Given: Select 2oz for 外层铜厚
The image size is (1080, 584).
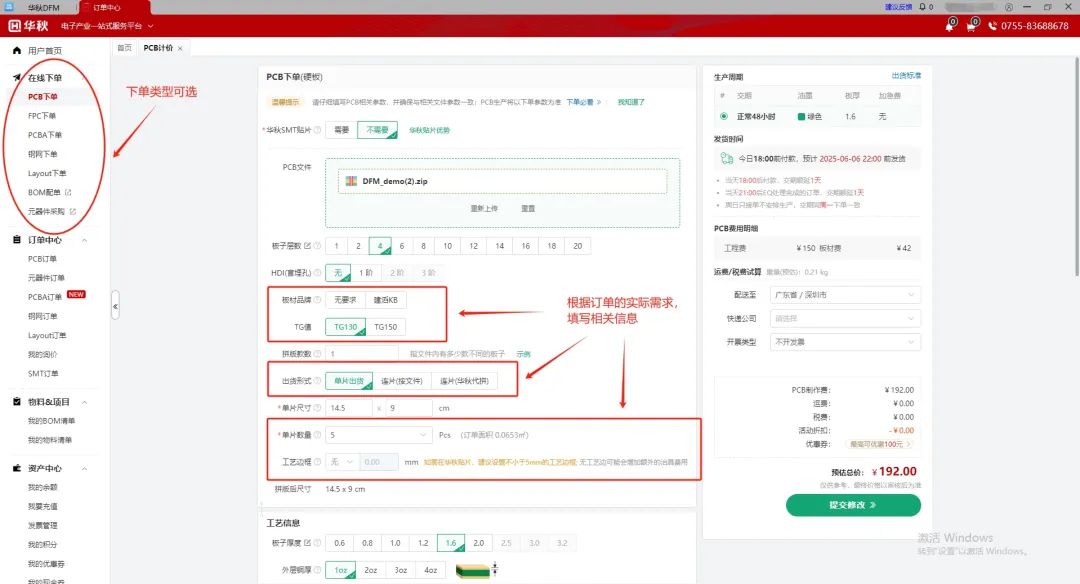Looking at the screenshot, I should (371, 570).
